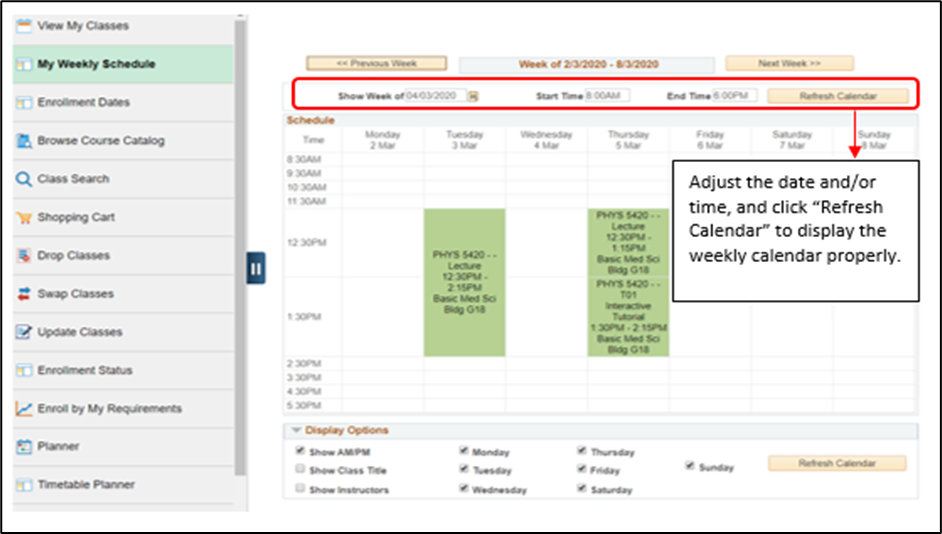
Task: Uncheck the Wednesday checkbox
Action: pos(463,488)
